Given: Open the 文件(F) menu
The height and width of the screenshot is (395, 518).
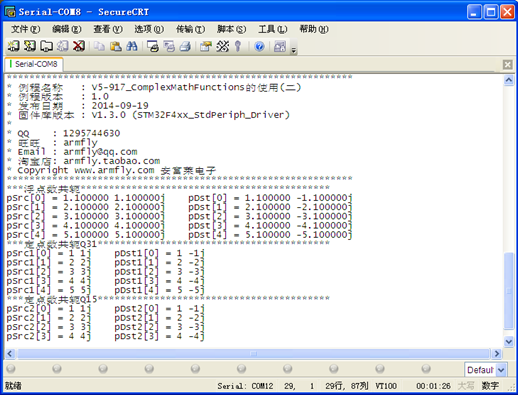Looking at the screenshot, I should coord(26,29).
